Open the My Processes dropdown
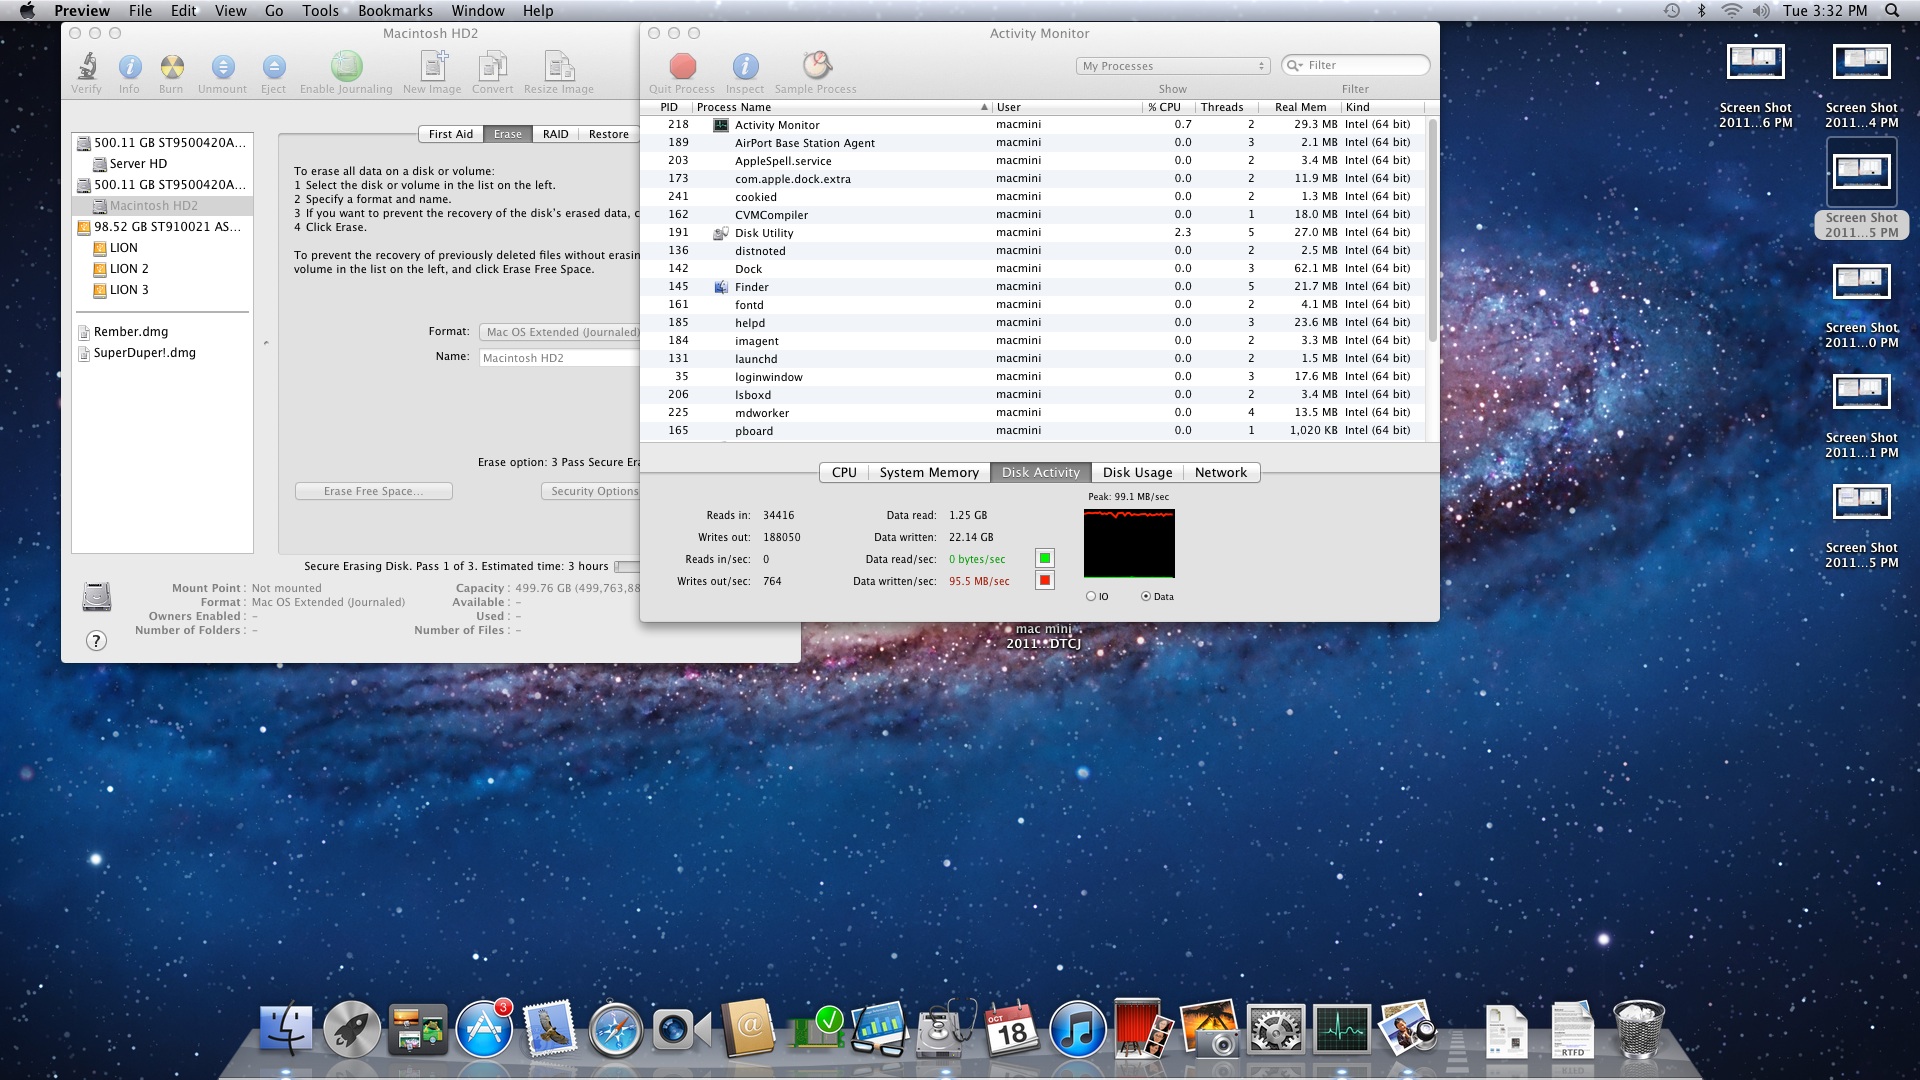Image resolution: width=1920 pixels, height=1080 pixels. (1173, 66)
